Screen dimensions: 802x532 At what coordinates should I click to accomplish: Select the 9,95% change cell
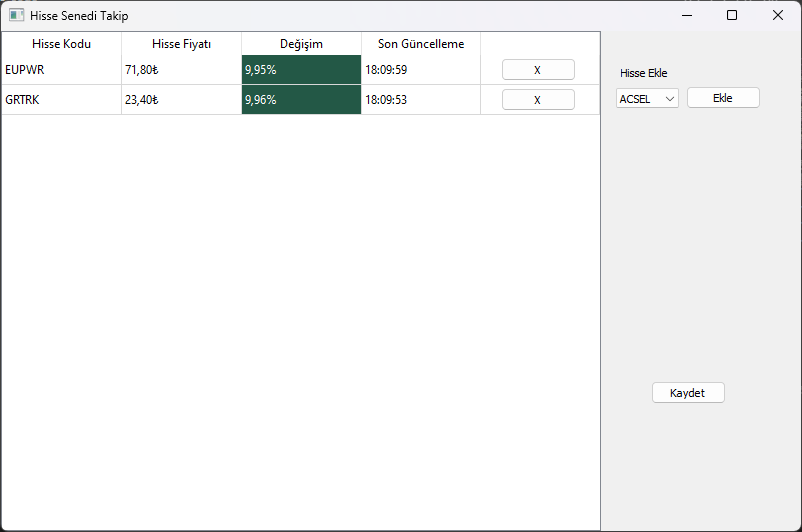(301, 70)
